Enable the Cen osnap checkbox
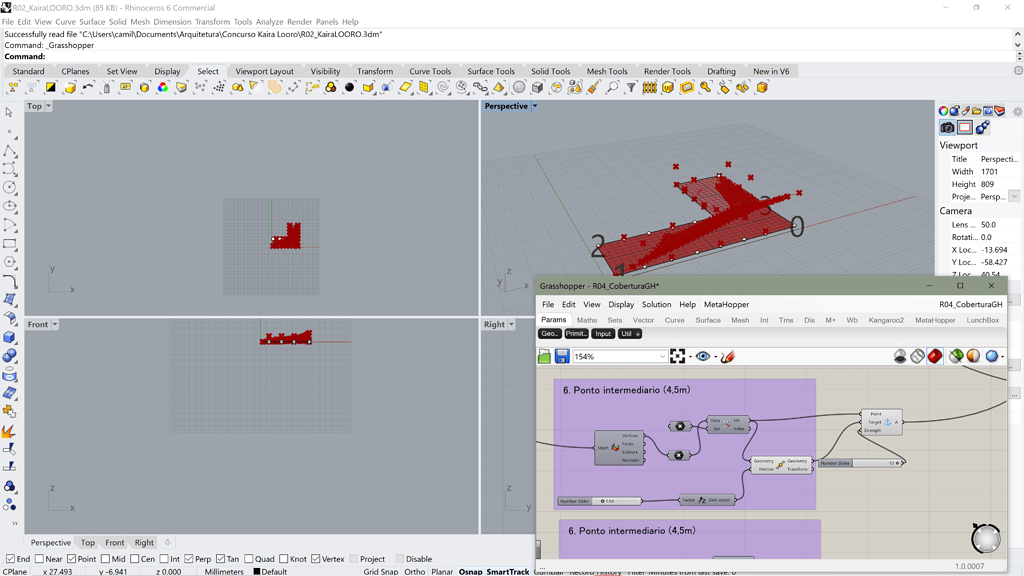 135,559
